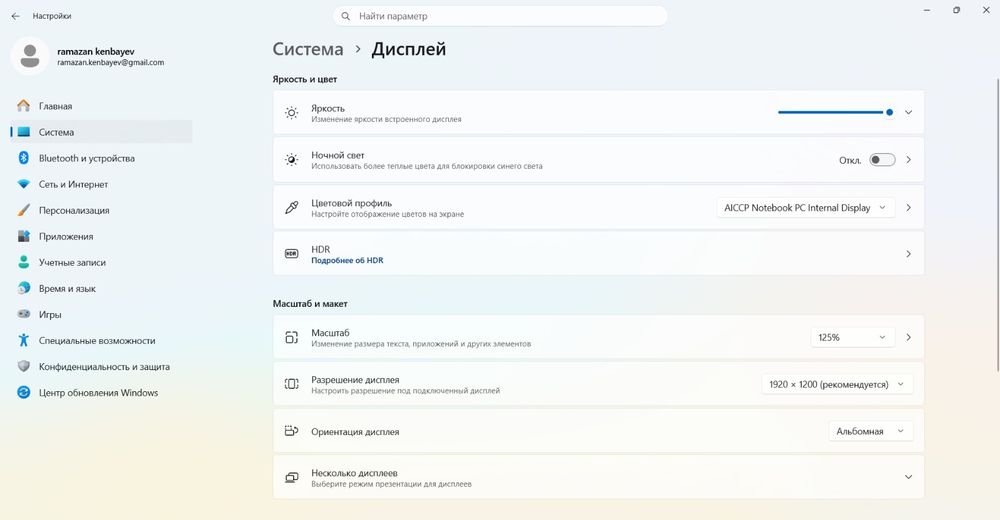Click the vertical scrollbar on the right
Screen dimensions: 1000x520
[x=996, y=223]
